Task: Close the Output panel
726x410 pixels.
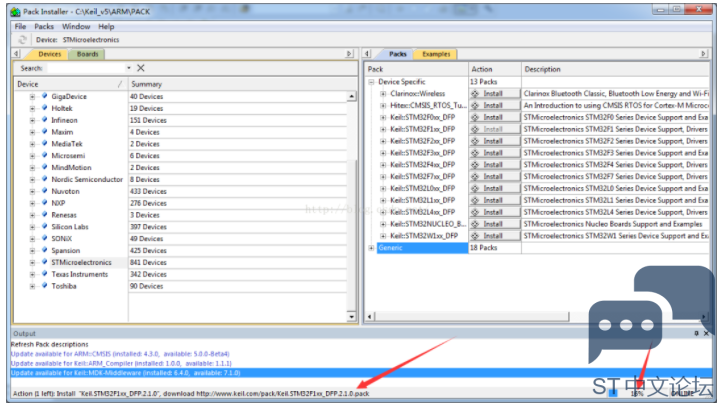Action: [706, 333]
